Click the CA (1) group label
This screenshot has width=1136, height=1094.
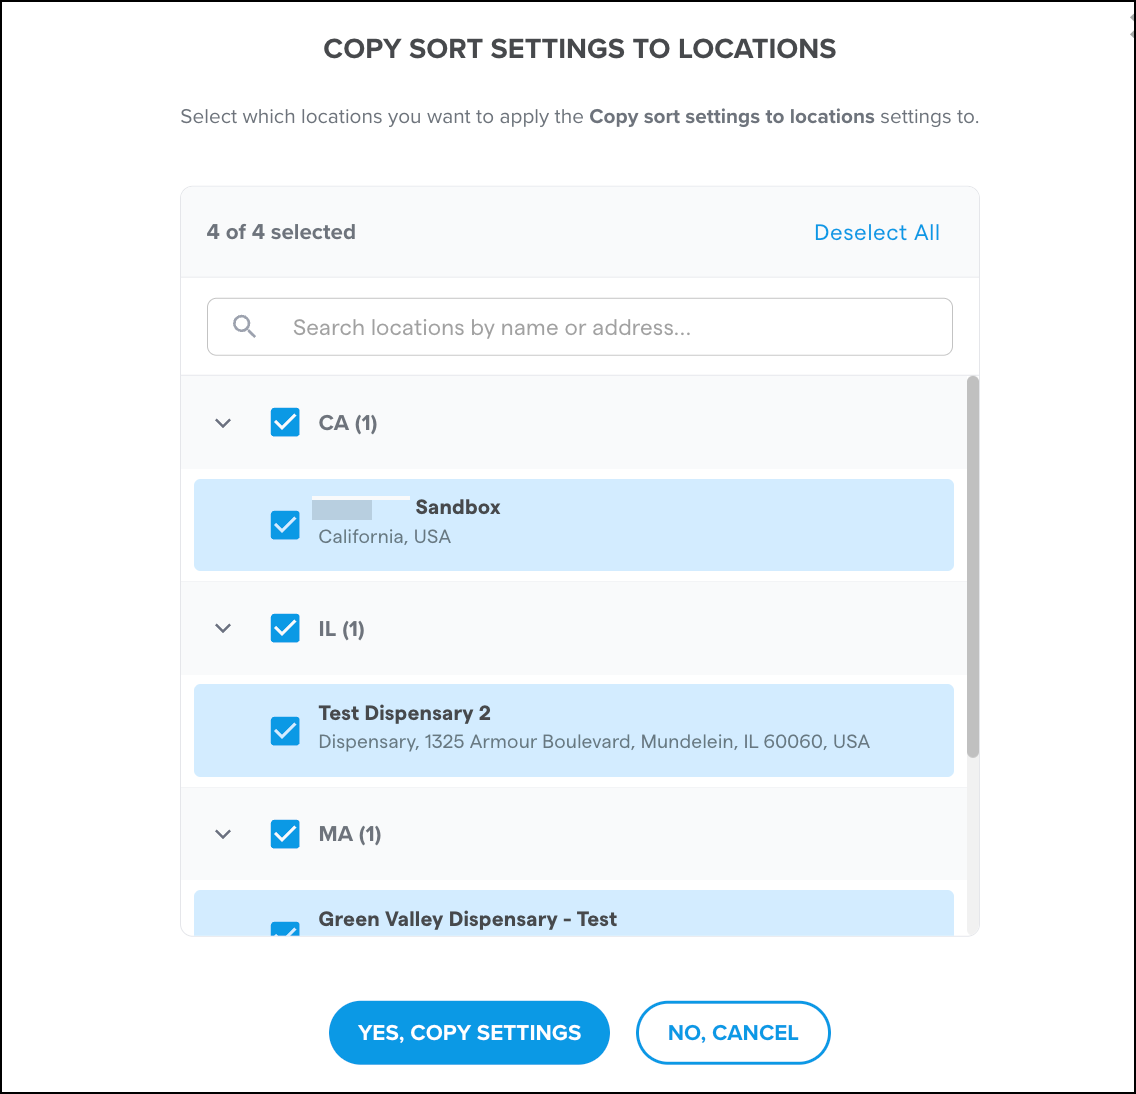point(348,423)
